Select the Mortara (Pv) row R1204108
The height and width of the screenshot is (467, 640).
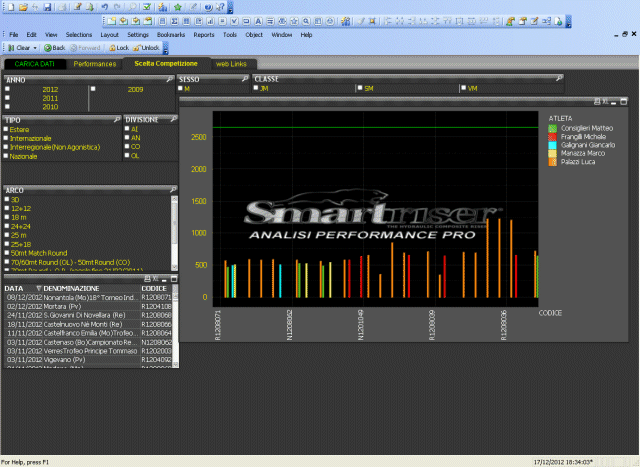(89, 306)
